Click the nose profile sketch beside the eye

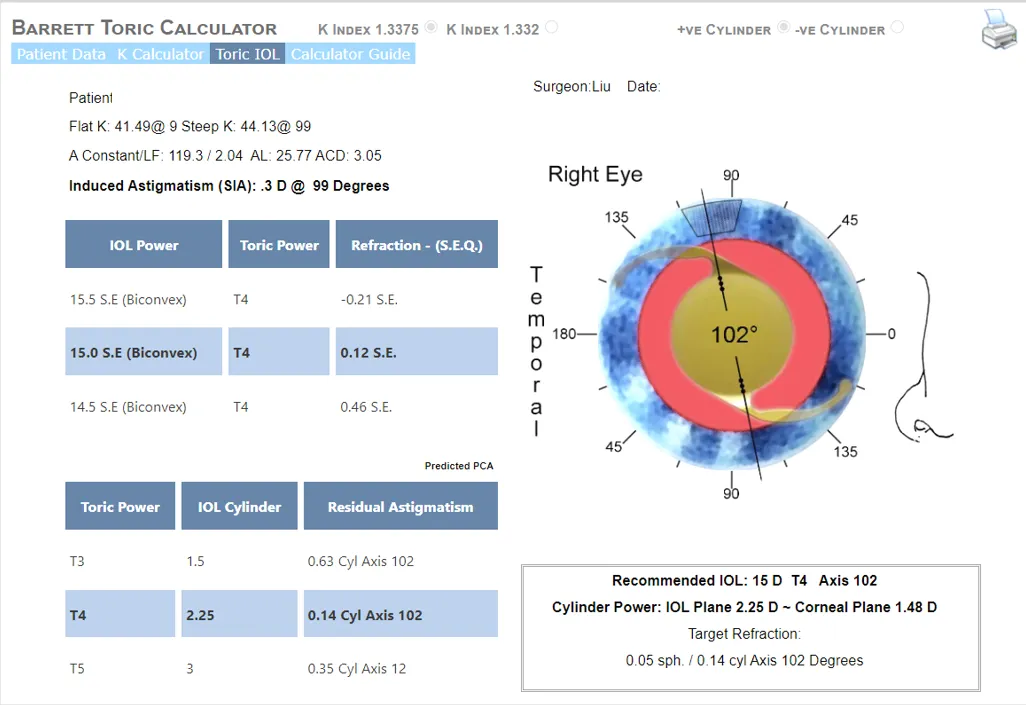[923, 357]
